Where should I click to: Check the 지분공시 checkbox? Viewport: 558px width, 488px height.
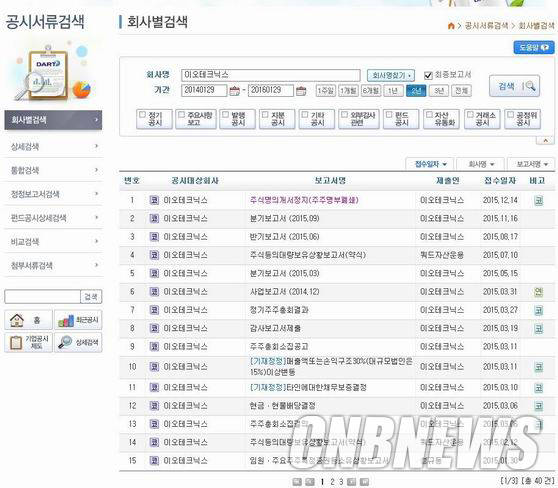265,115
